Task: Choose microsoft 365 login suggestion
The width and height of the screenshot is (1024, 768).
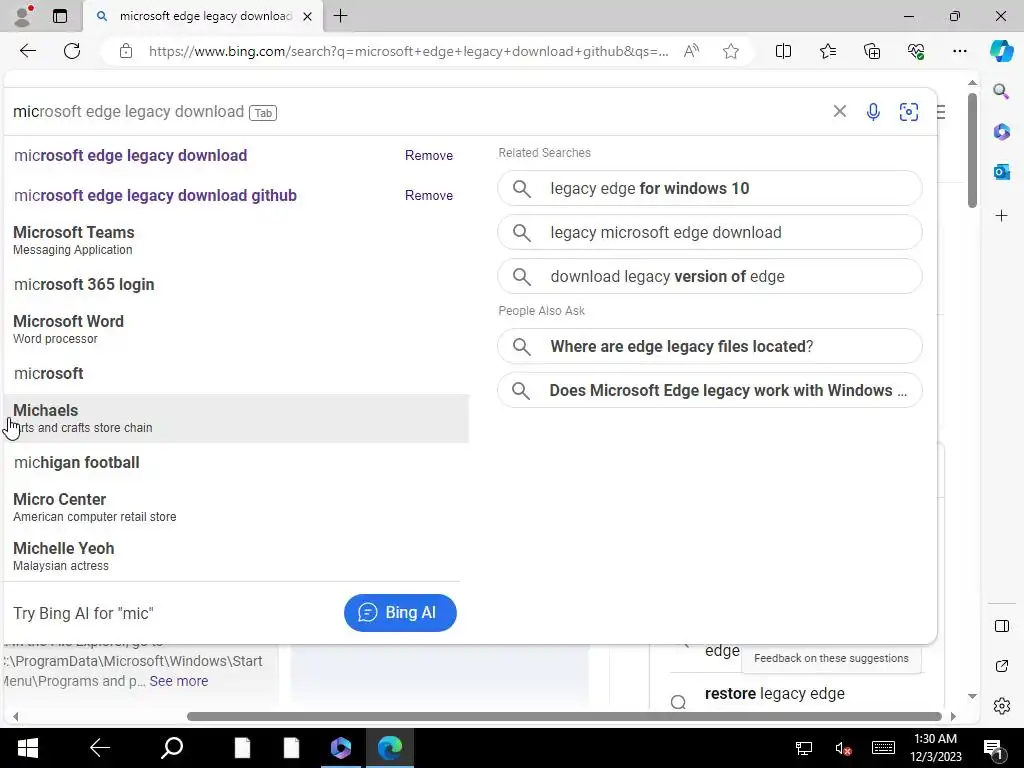Action: (236, 284)
